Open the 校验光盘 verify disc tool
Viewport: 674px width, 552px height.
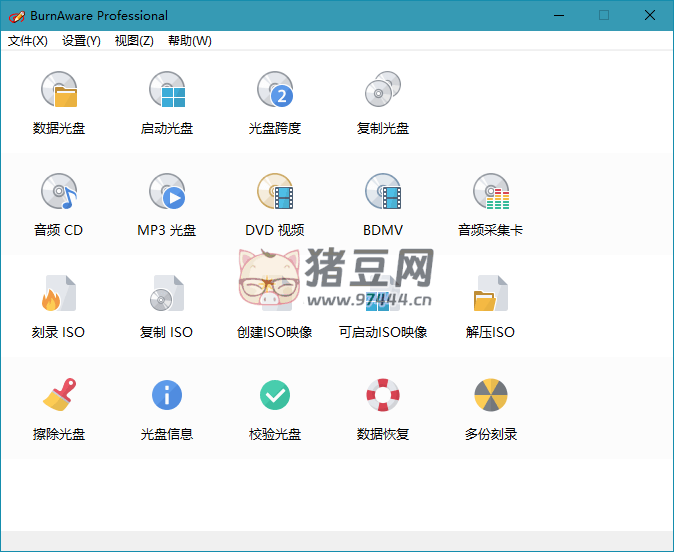pos(275,397)
